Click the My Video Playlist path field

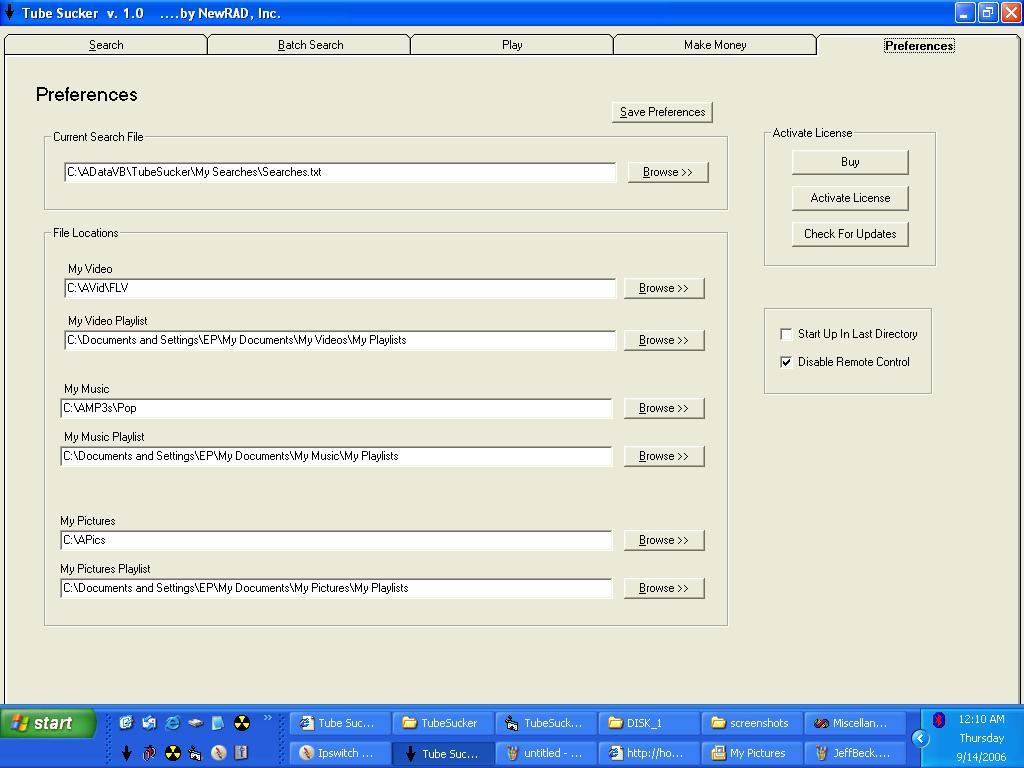340,340
